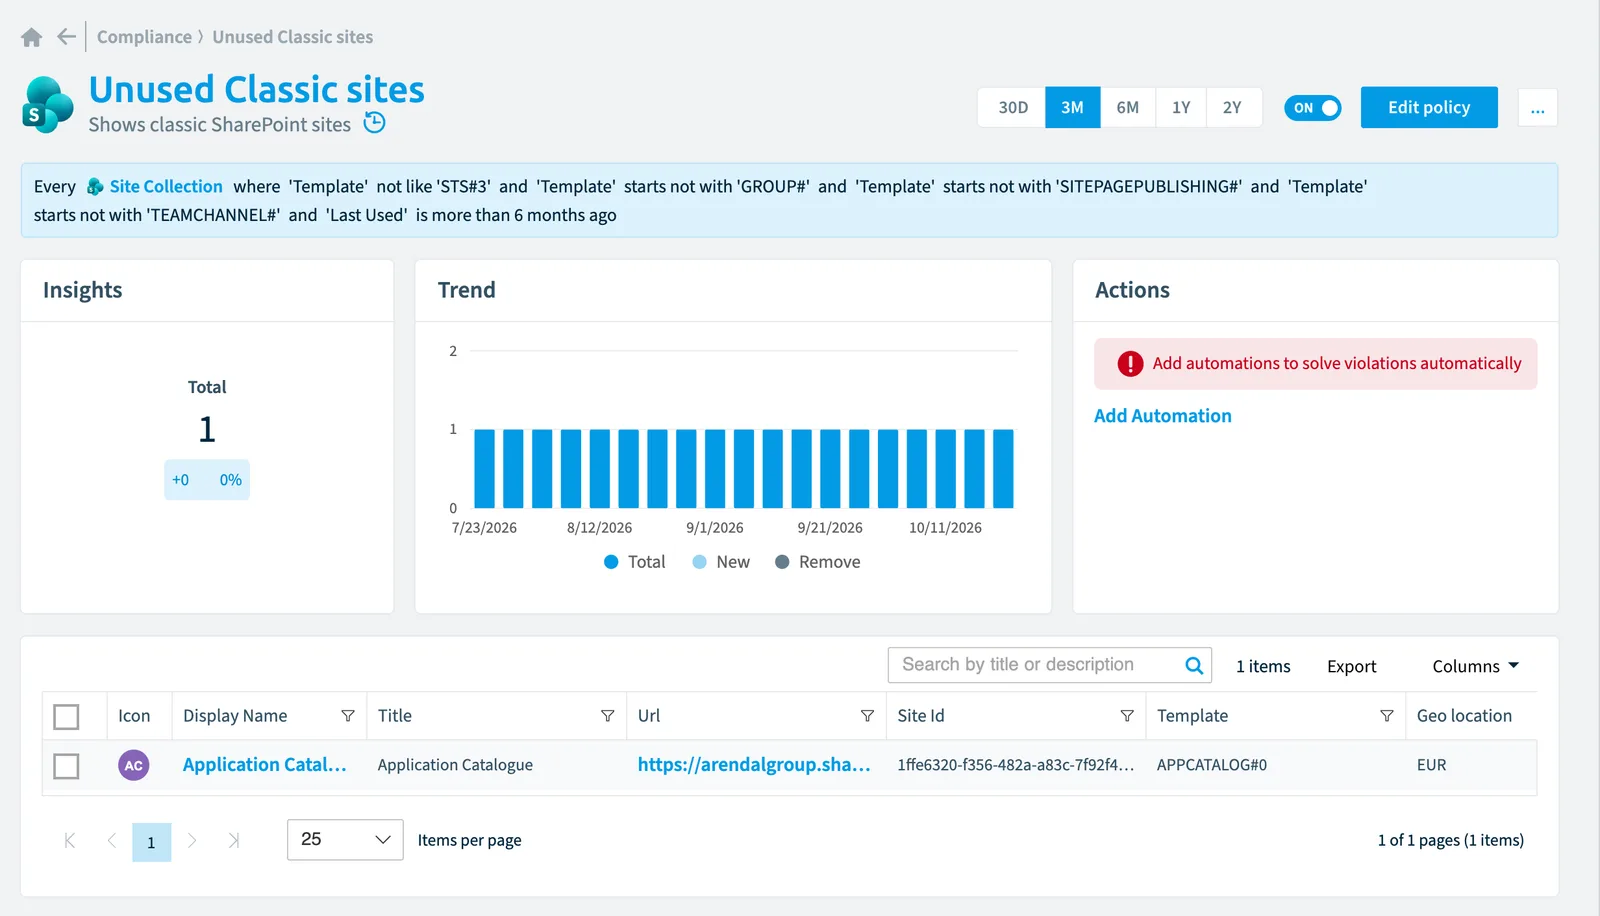The height and width of the screenshot is (916, 1600).
Task: Go to last page arrow
Action: click(234, 841)
